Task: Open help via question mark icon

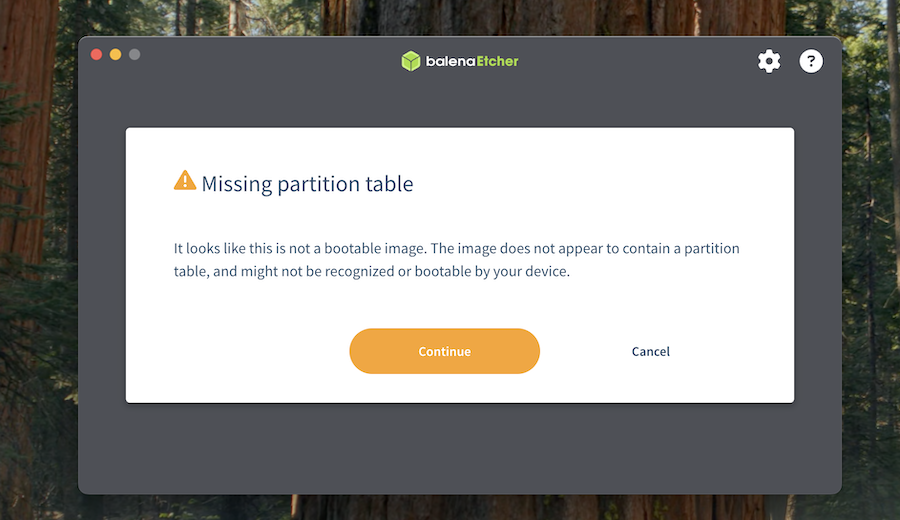Action: click(x=811, y=62)
